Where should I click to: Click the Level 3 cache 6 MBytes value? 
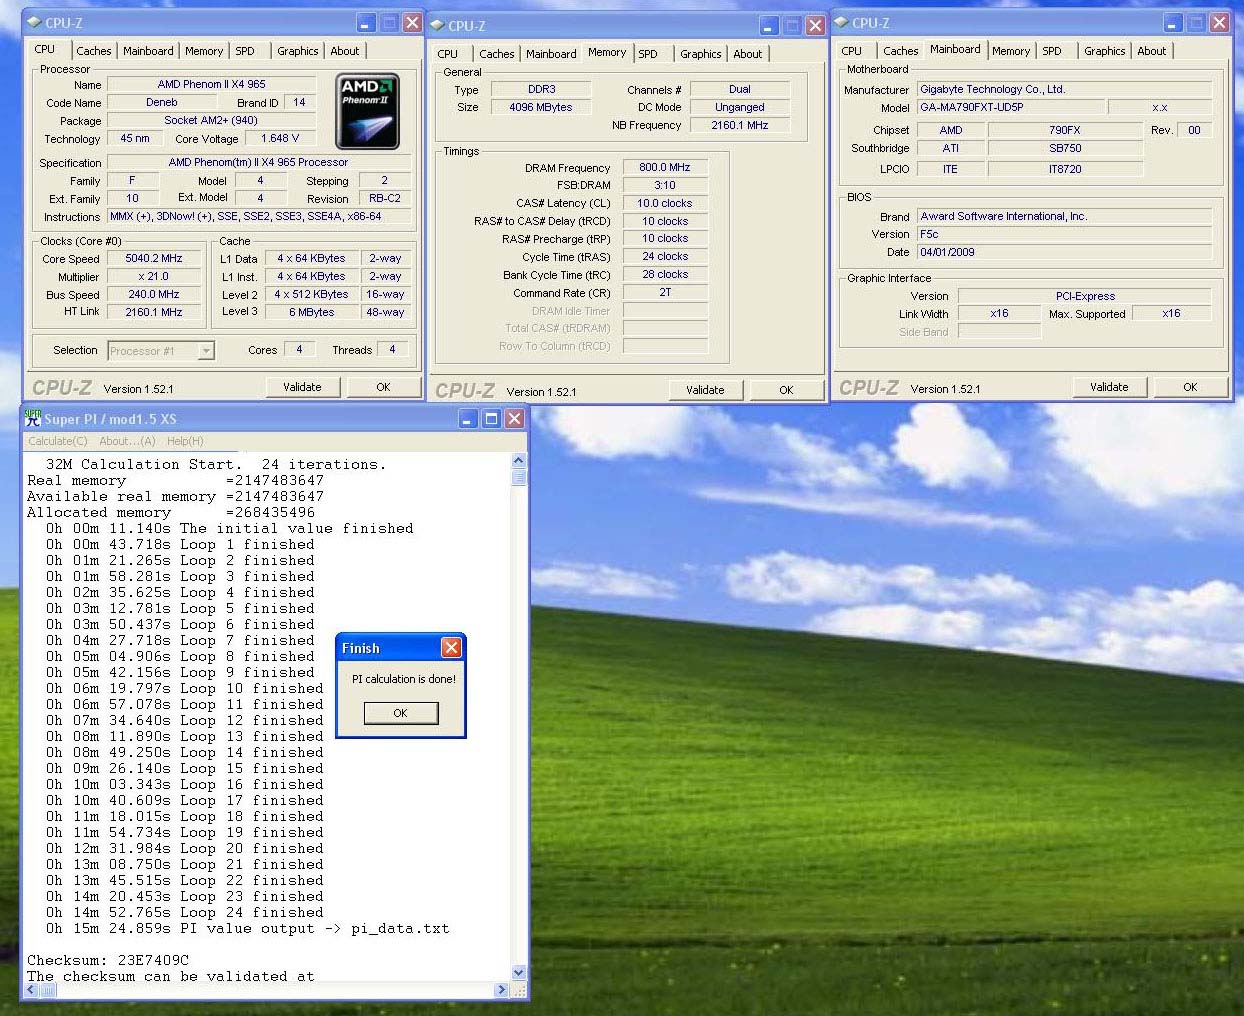(x=312, y=312)
